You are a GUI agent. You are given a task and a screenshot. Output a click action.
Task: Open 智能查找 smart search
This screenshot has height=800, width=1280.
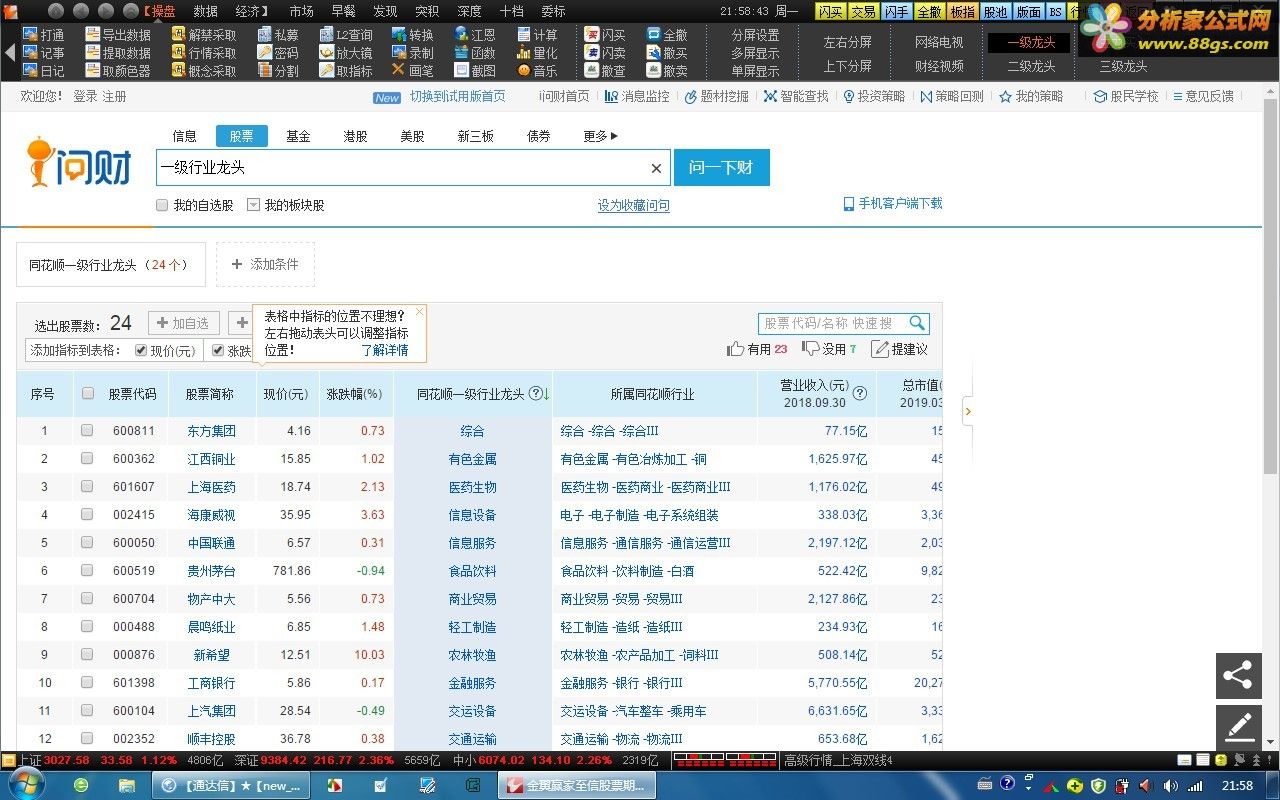796,97
